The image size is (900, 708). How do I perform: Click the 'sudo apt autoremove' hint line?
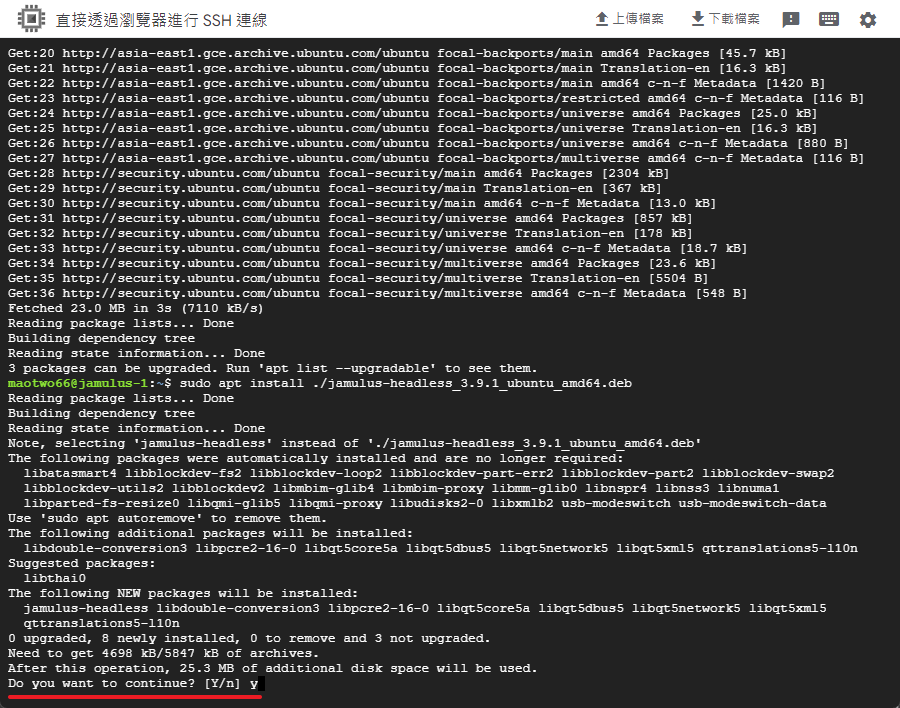tap(167, 518)
